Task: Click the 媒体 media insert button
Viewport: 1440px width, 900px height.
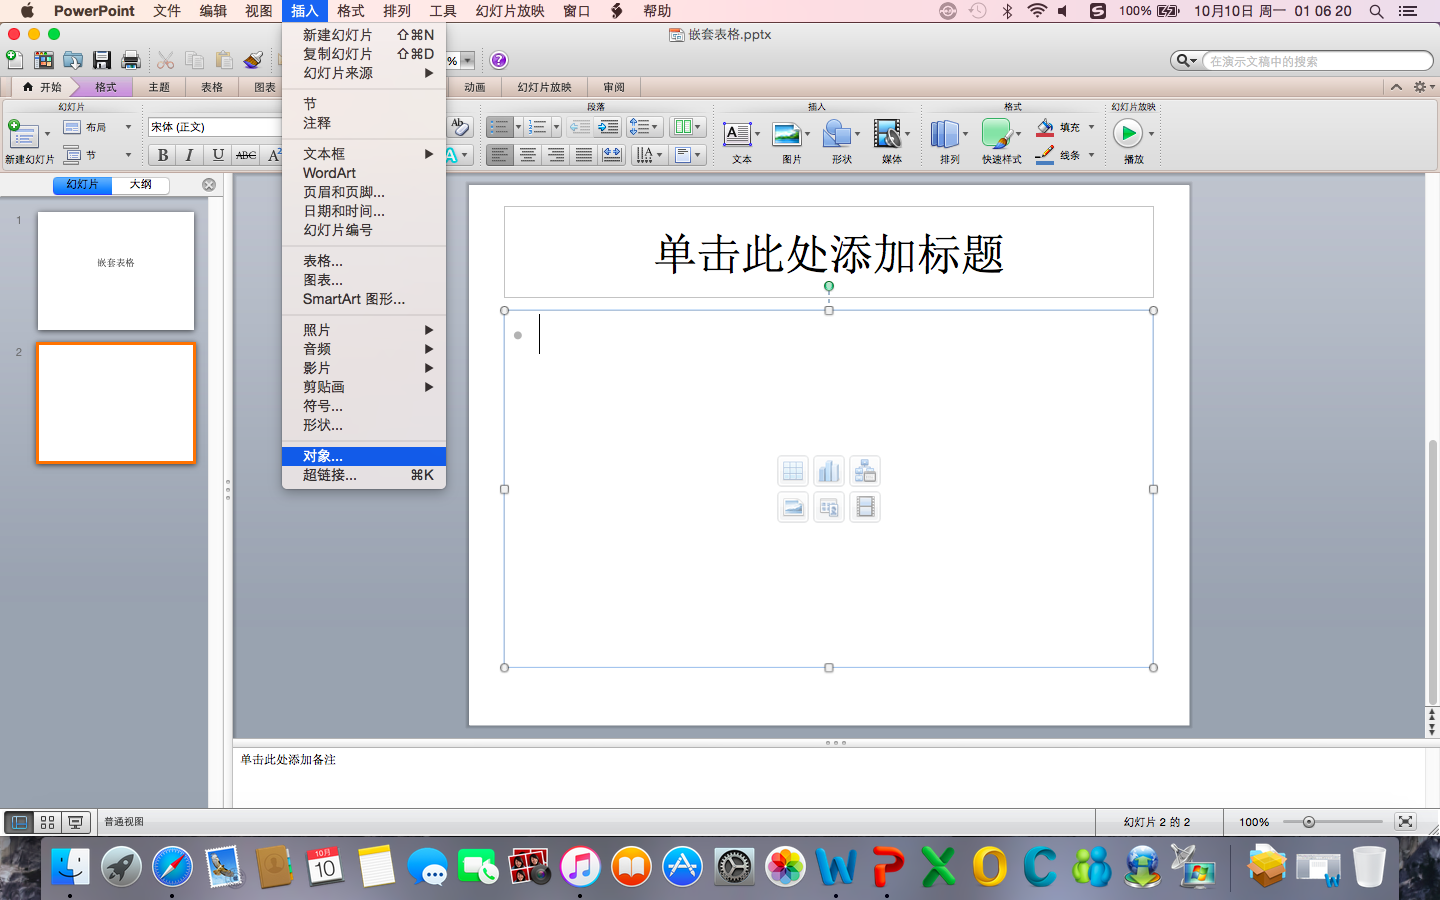Action: [x=891, y=141]
